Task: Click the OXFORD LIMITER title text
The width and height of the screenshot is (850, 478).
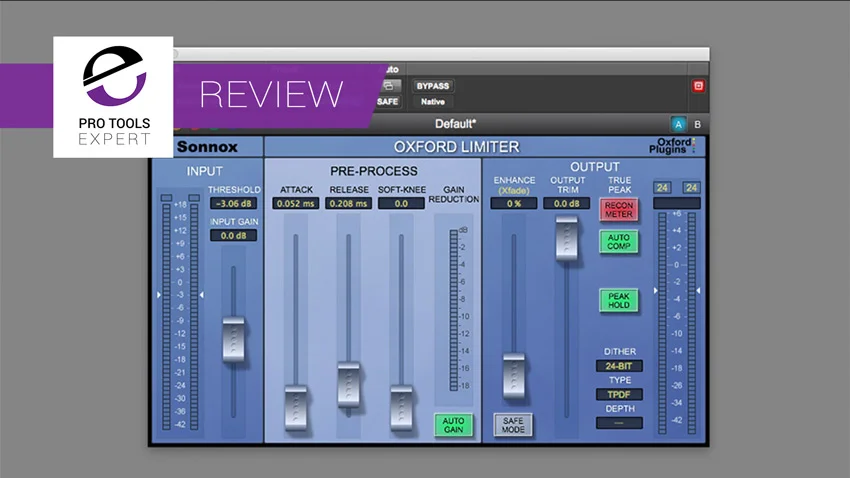Action: [x=456, y=147]
